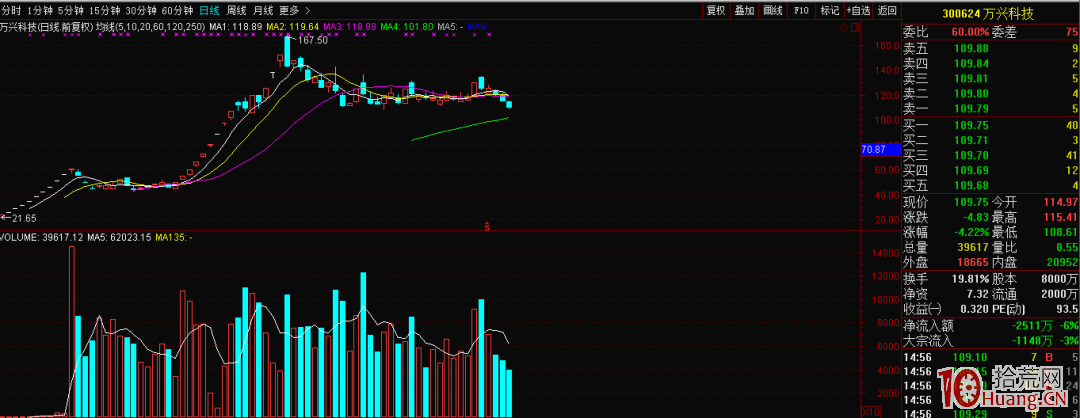Select the 买五 109.68 bid row

click(991, 186)
